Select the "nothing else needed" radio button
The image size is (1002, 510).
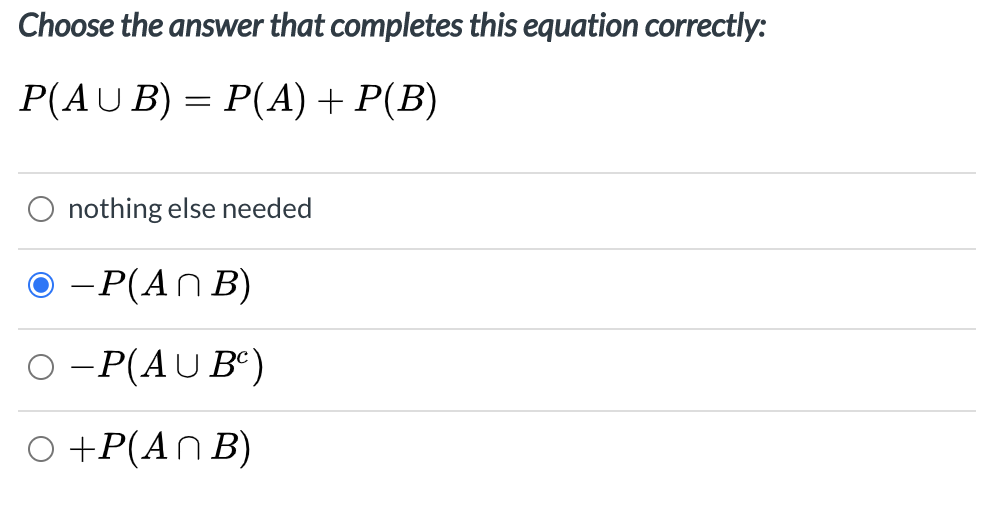[x=41, y=209]
